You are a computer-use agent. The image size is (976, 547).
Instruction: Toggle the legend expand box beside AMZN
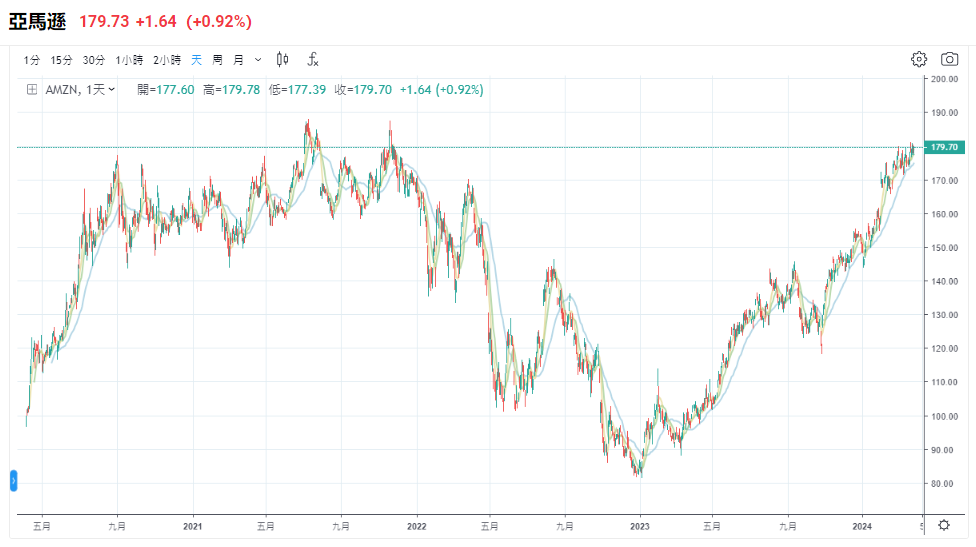point(32,90)
